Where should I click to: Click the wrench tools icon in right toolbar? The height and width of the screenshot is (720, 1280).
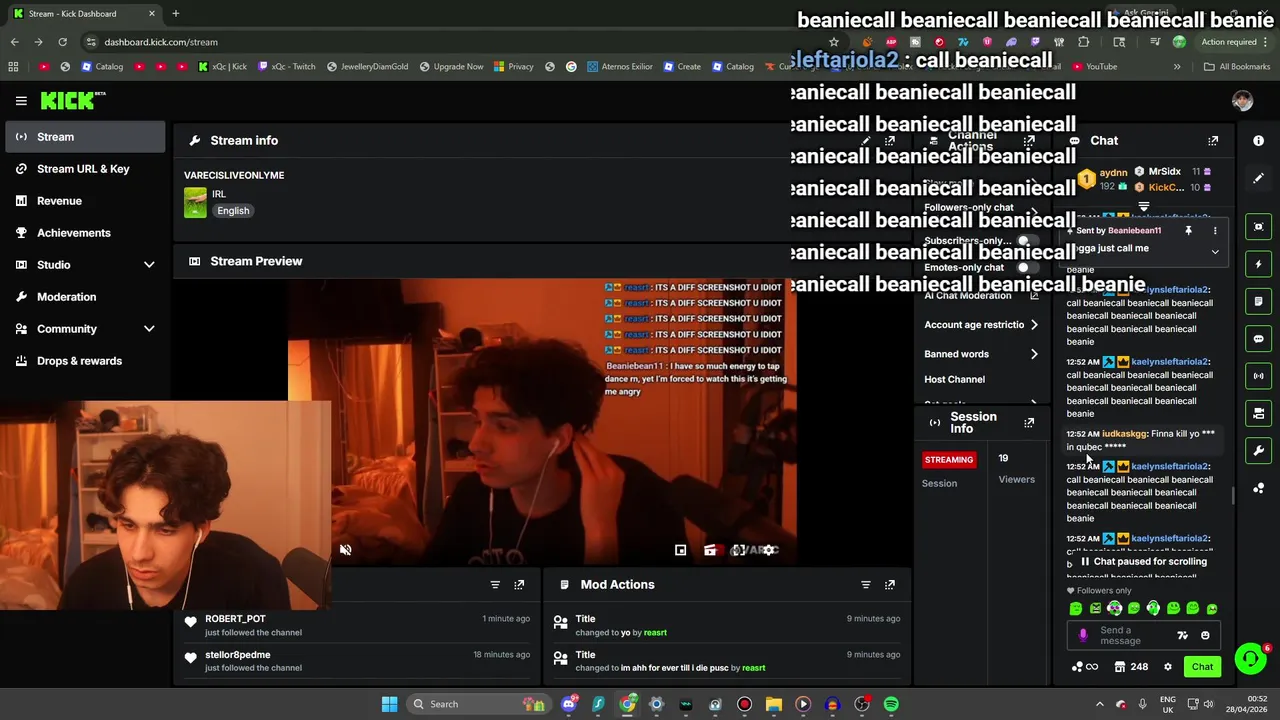[x=1259, y=451]
